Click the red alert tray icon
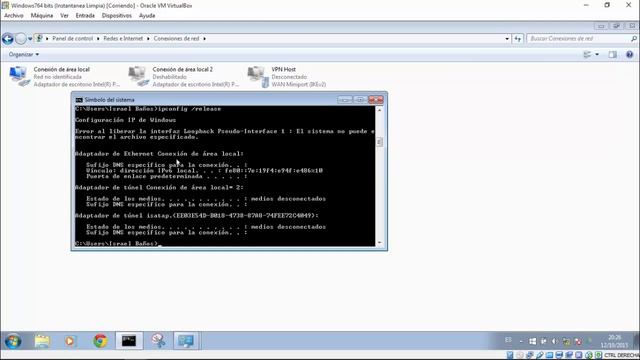 tap(578, 341)
